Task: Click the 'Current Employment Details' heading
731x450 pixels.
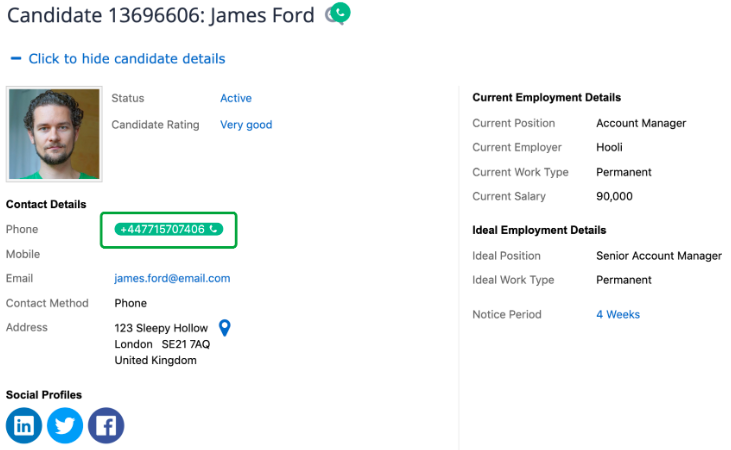Action: point(546,97)
